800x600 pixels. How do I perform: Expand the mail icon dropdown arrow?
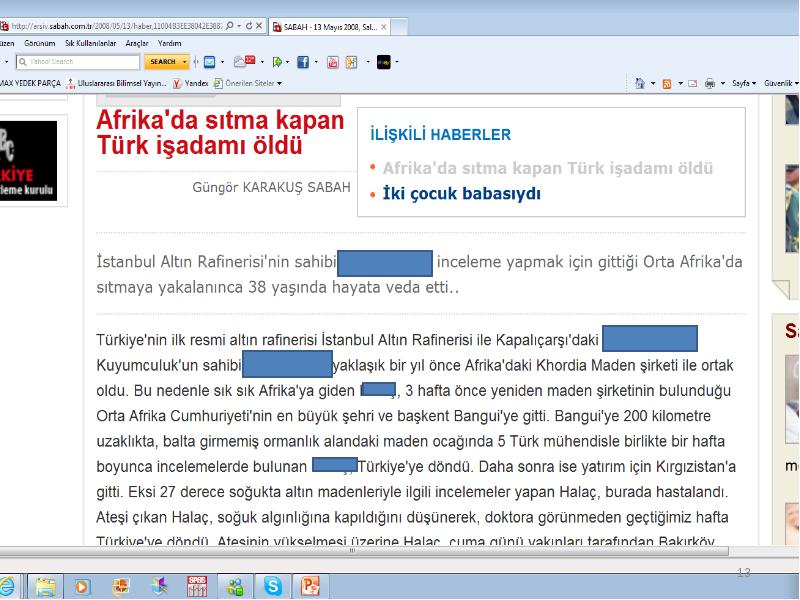(x=222, y=62)
